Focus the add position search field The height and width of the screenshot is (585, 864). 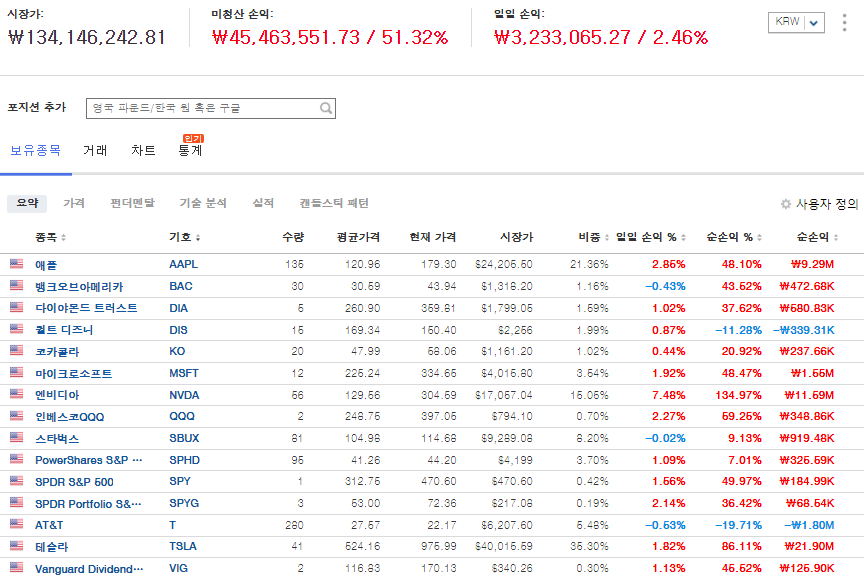pyautogui.click(x=210, y=108)
